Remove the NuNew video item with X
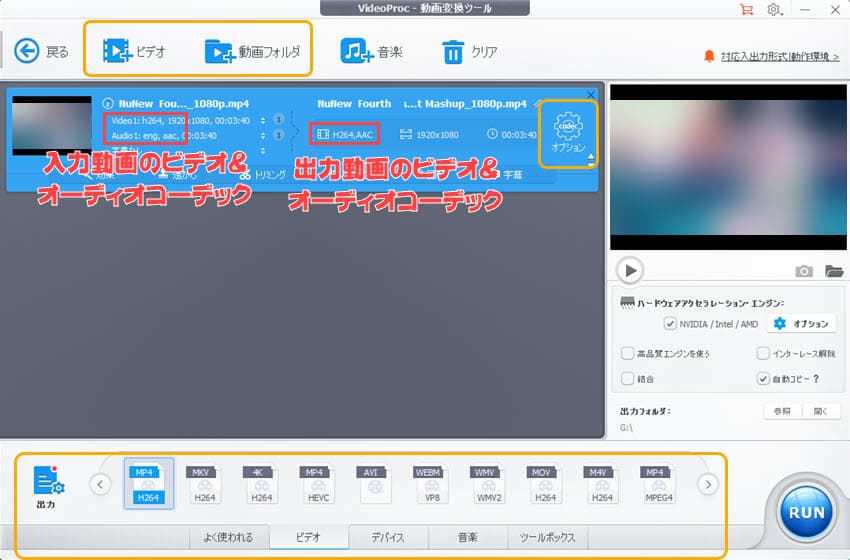 [590, 95]
